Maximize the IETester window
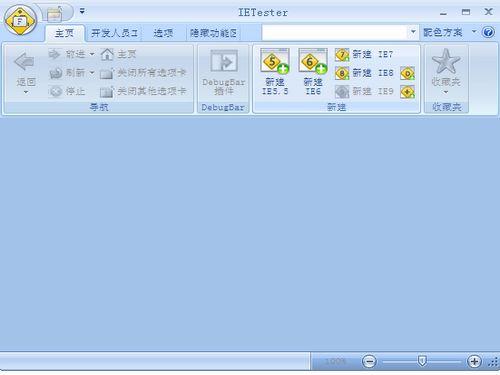This screenshot has height=375, width=500. point(466,12)
